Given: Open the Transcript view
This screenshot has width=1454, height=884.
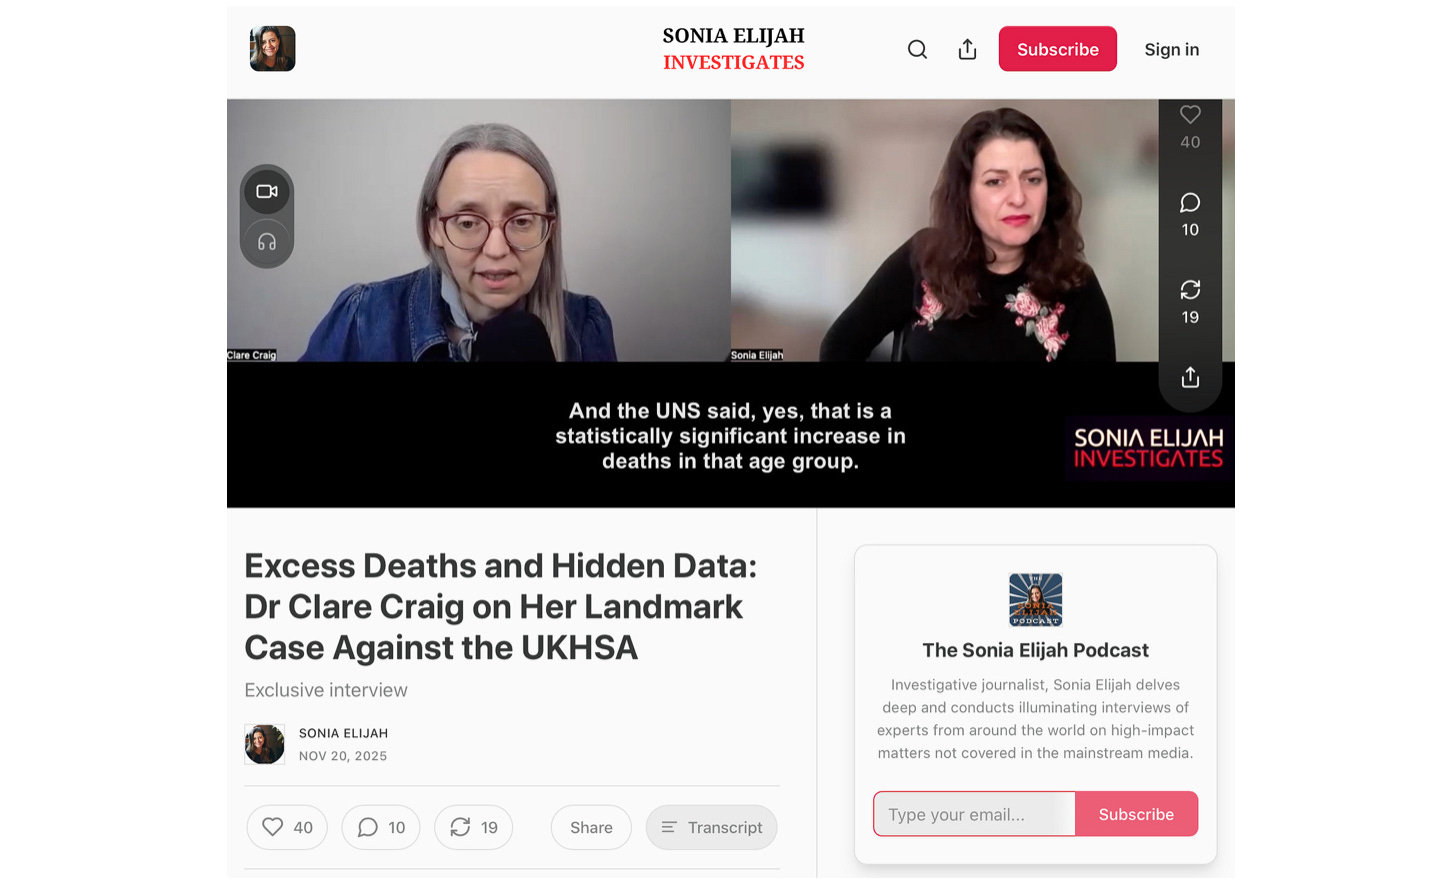Looking at the screenshot, I should click(711, 827).
